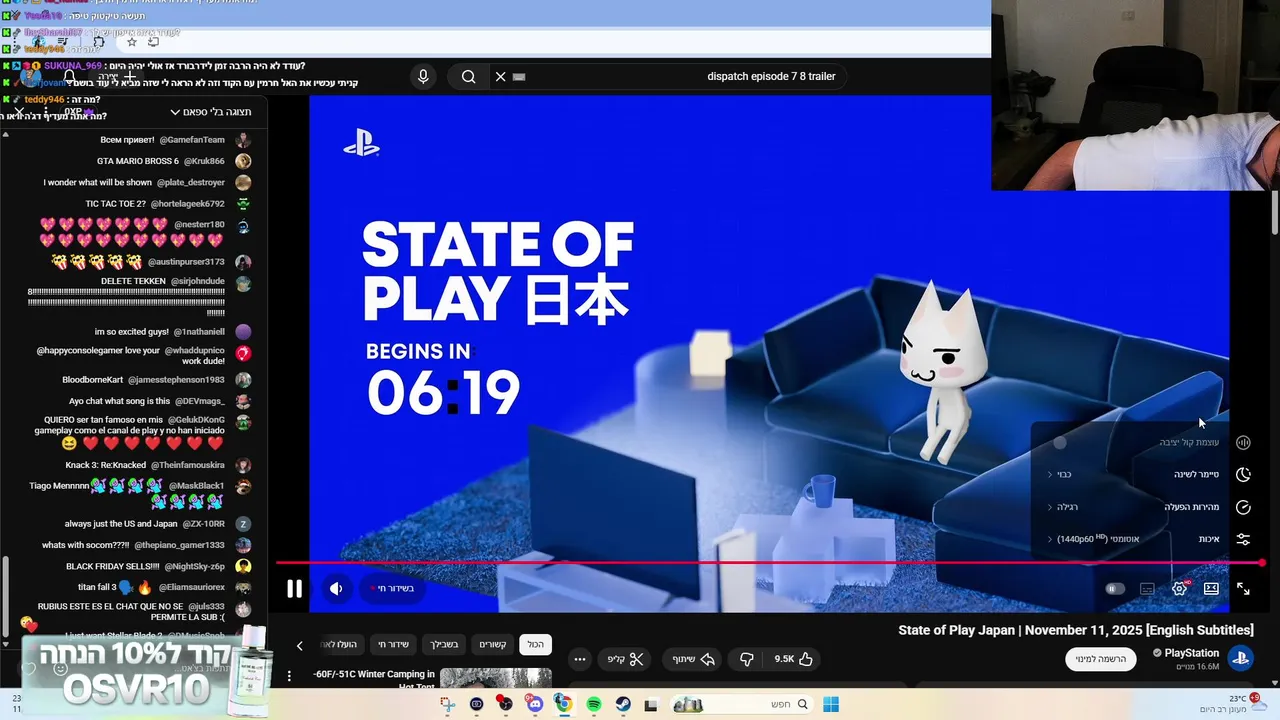Click the playback speed gauge icon
Screen dimensions: 1280x720
click(1243, 507)
